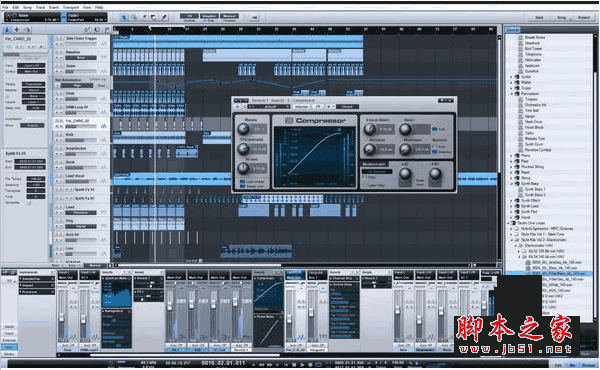Open the Output Main Out dropdown in inspector

tap(31, 71)
